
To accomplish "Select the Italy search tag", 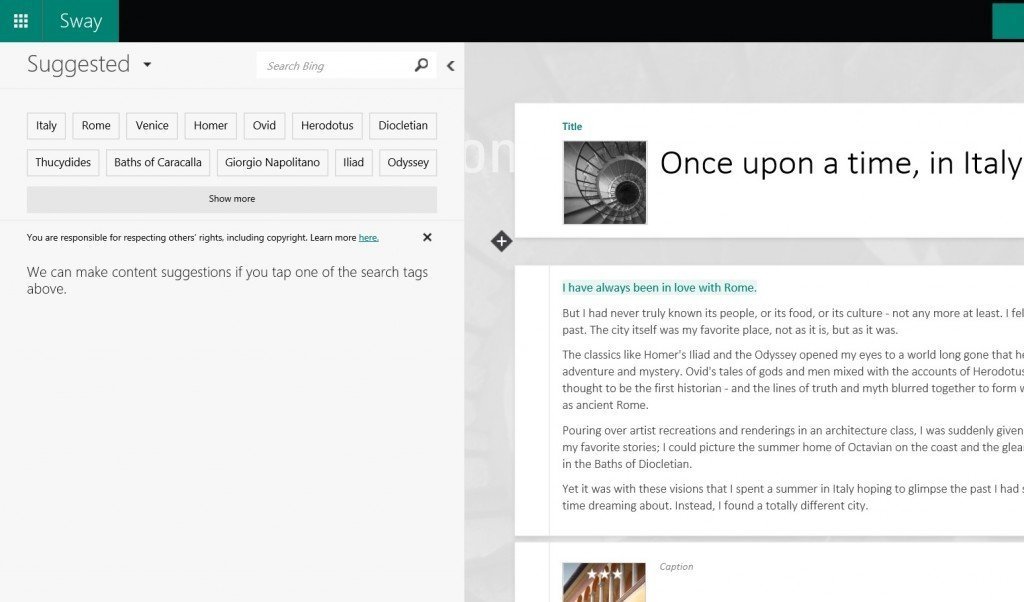I will [46, 126].
